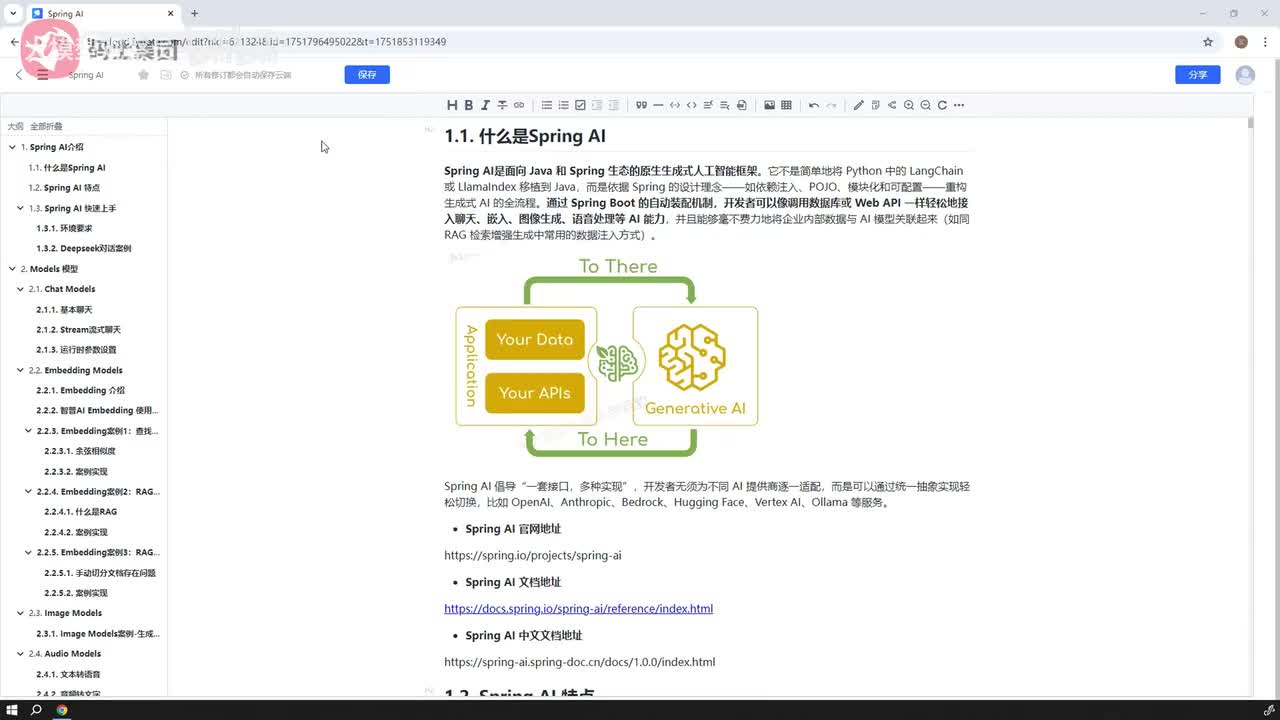Go to '2.4.1. 文本转语音' in outline
This screenshot has height=720, width=1280.
pos(68,674)
